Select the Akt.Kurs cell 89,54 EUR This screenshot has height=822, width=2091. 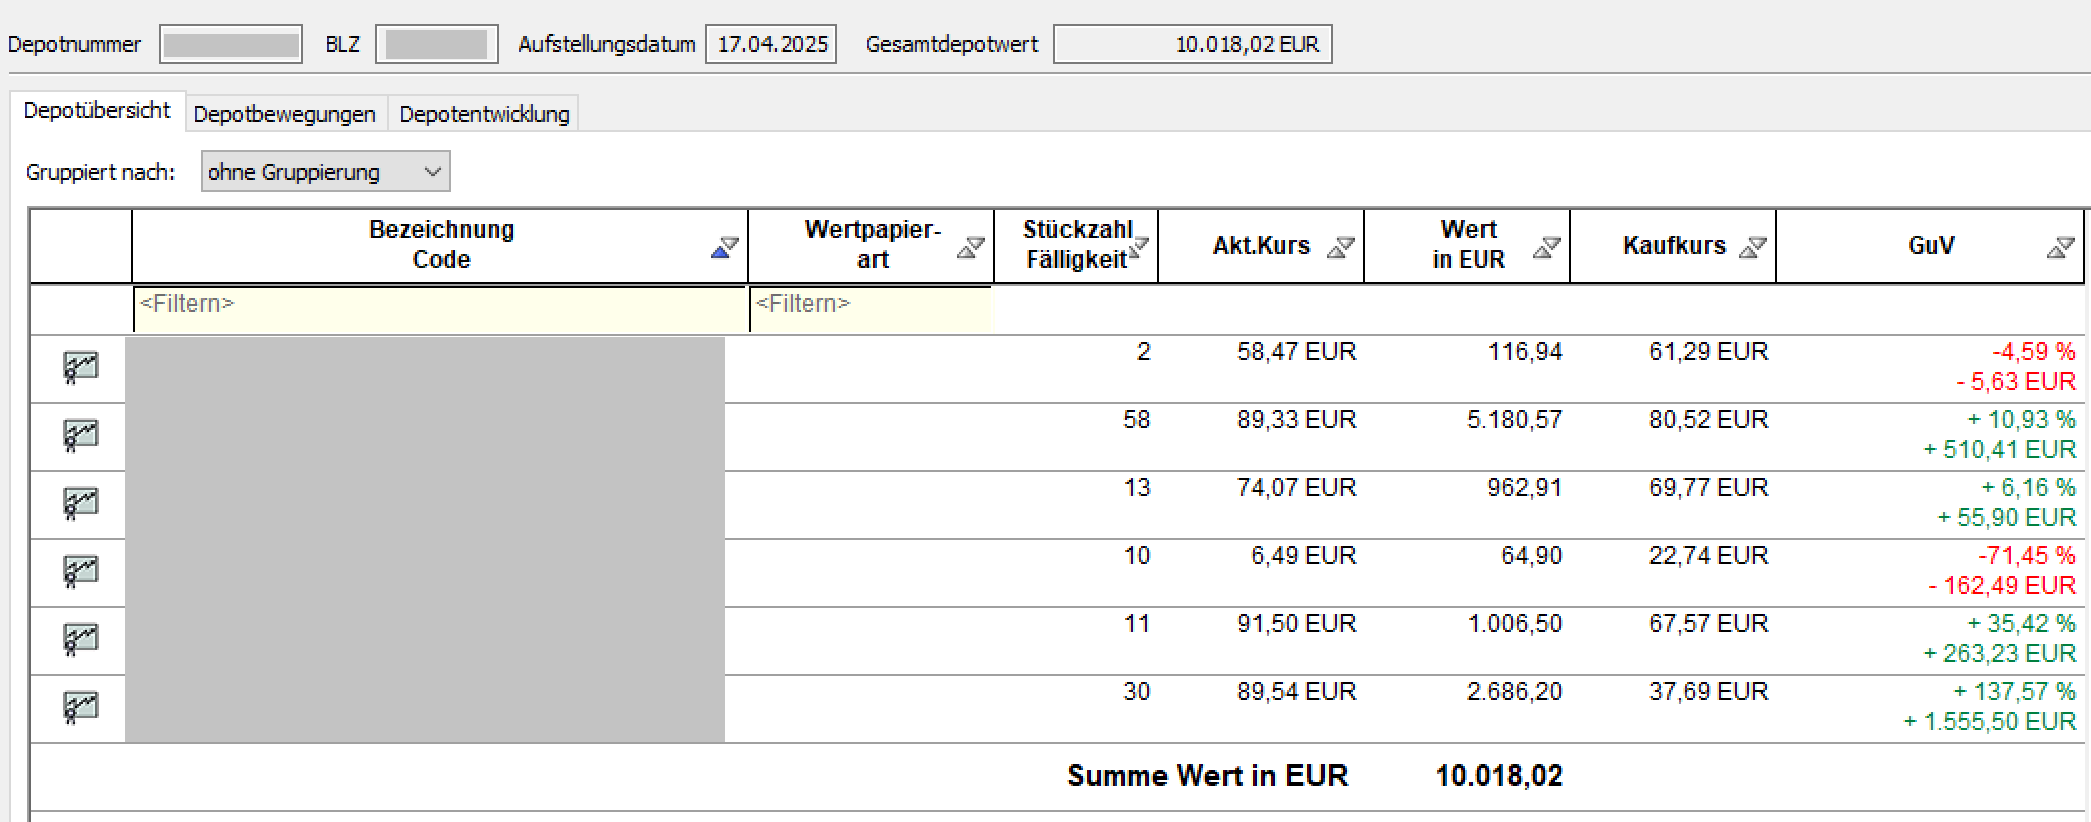pyautogui.click(x=1296, y=692)
